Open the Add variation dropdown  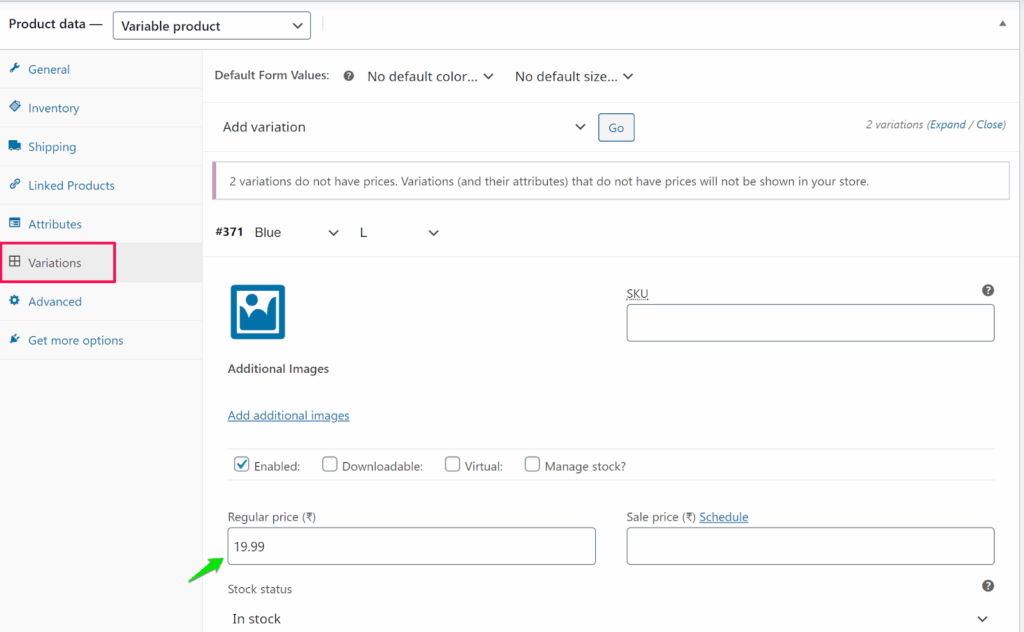pos(404,127)
